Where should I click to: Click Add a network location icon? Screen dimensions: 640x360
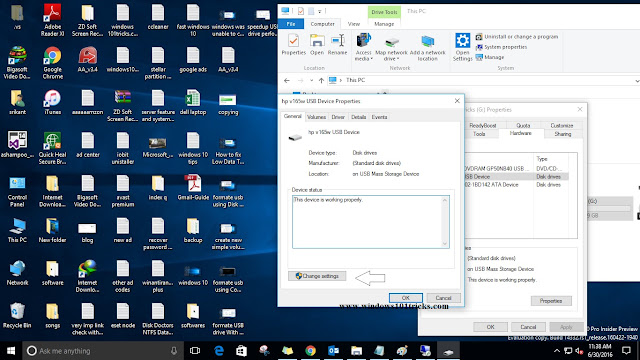tap(427, 48)
